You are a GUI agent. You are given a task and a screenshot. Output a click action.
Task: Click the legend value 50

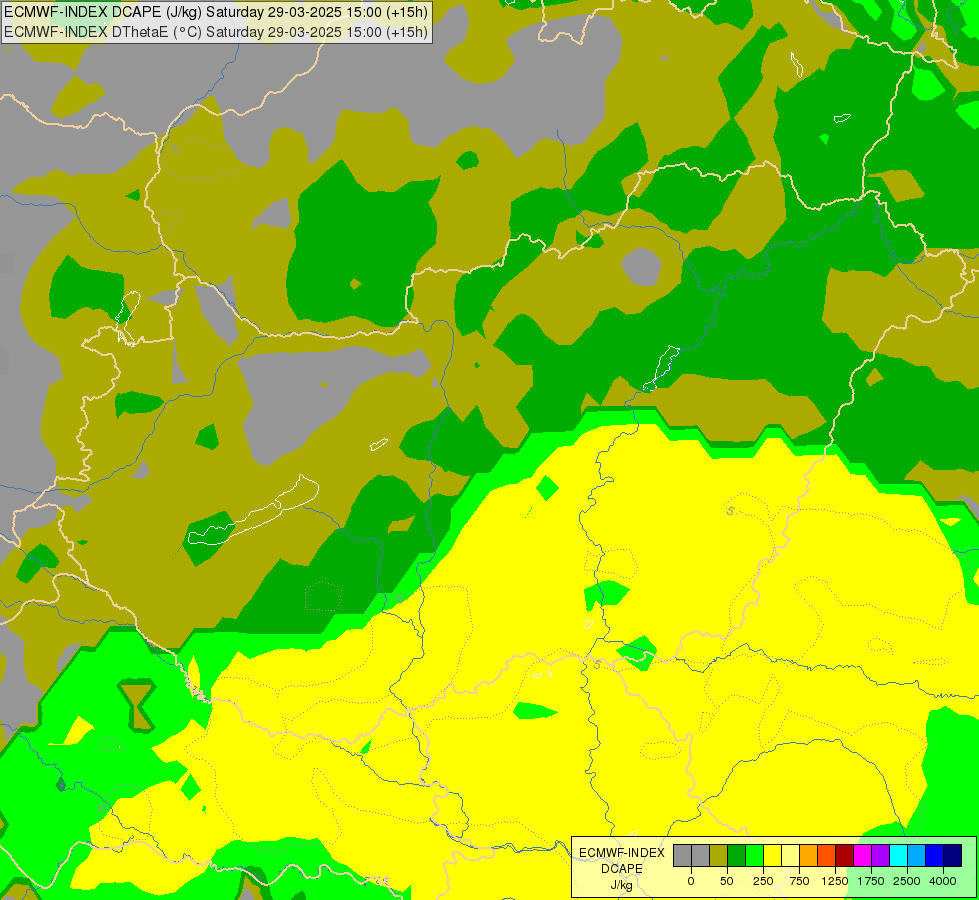[x=727, y=881]
